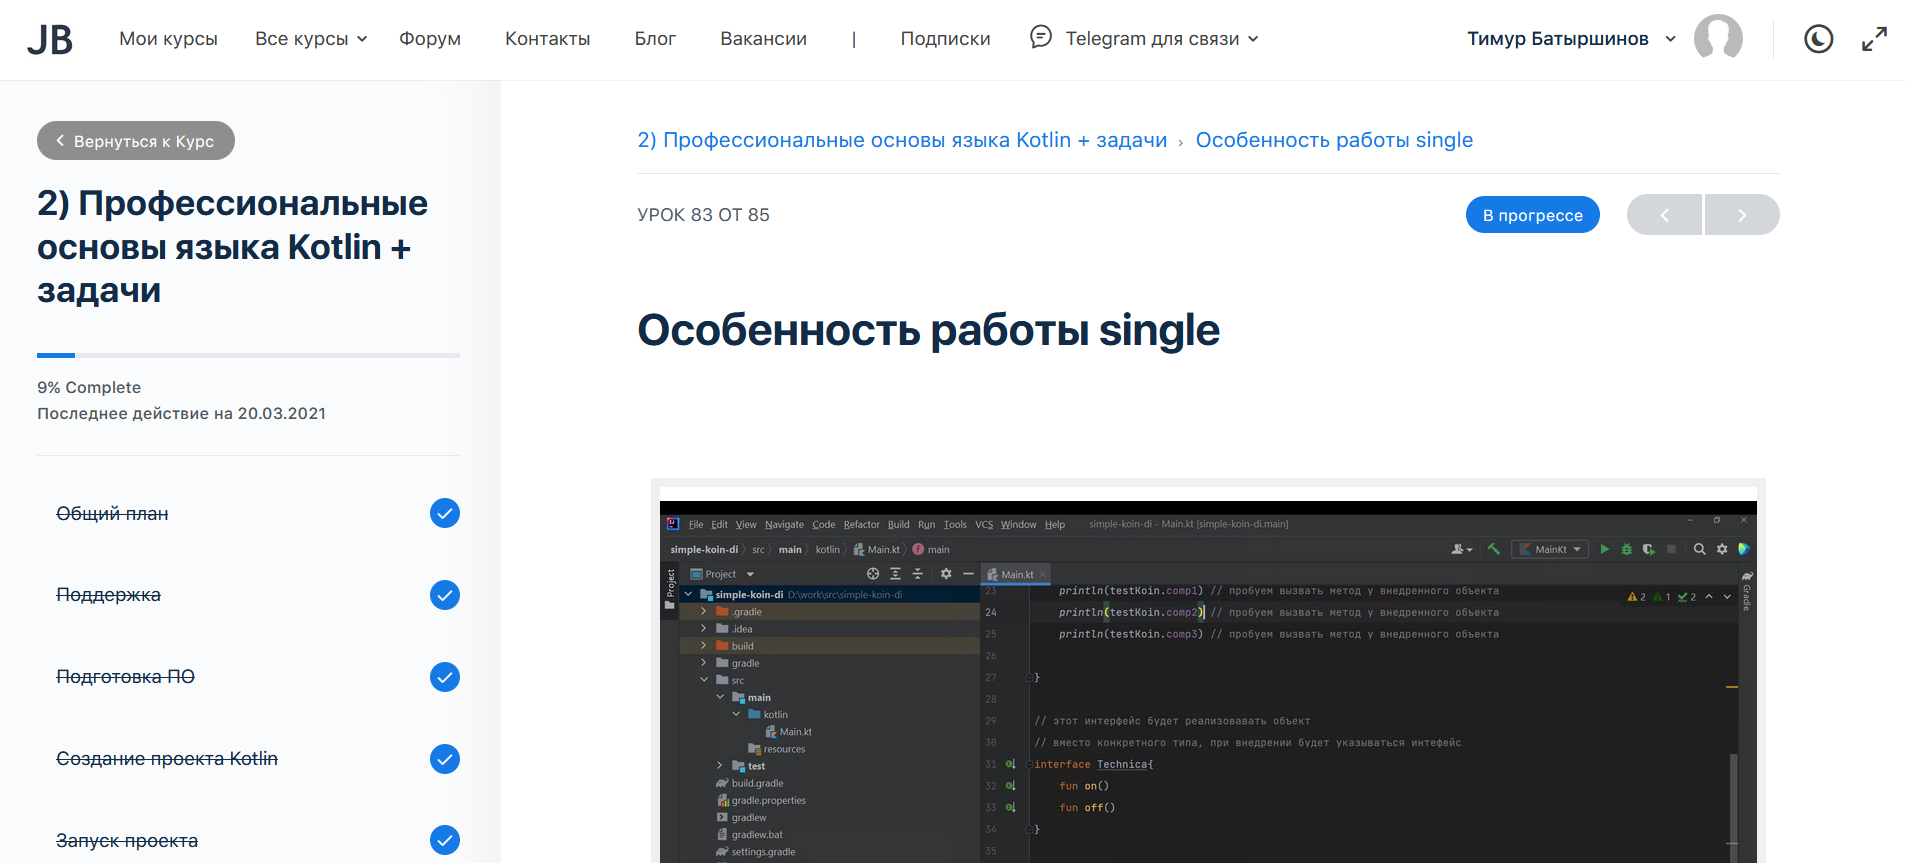Open the user avatar profile picture

[1718, 39]
